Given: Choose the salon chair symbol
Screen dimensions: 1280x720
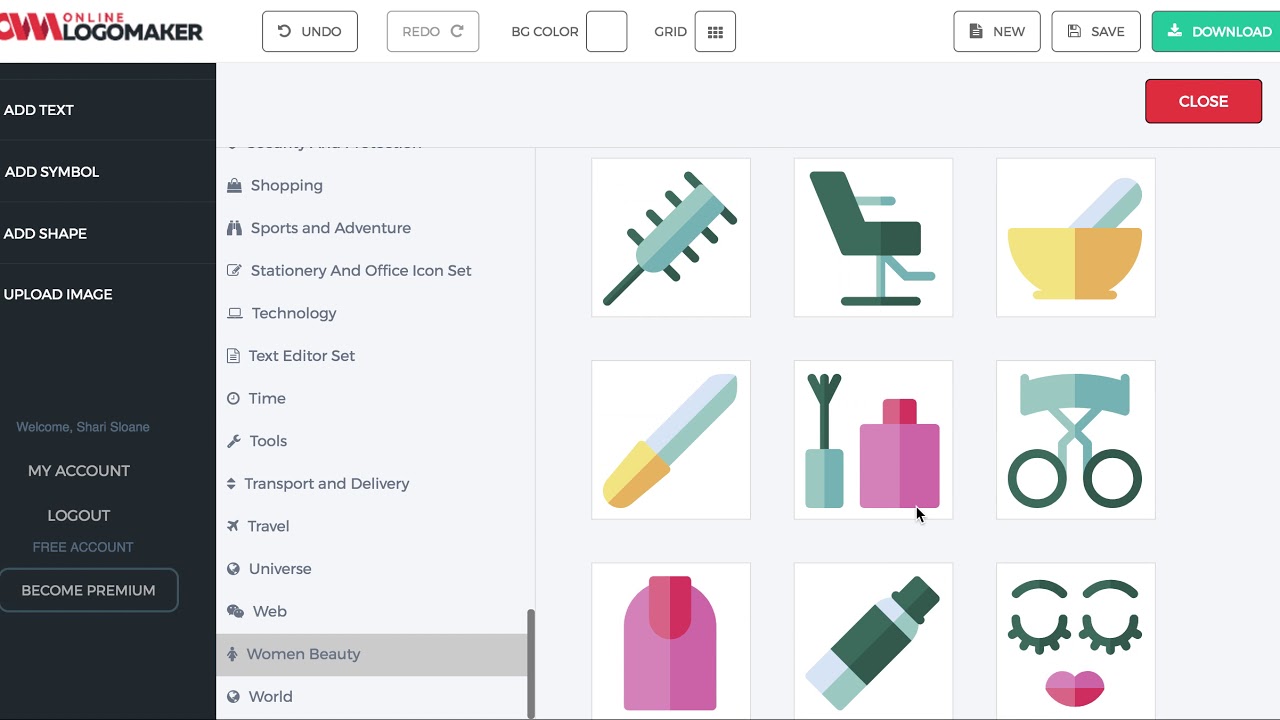Looking at the screenshot, I should pyautogui.click(x=873, y=238).
